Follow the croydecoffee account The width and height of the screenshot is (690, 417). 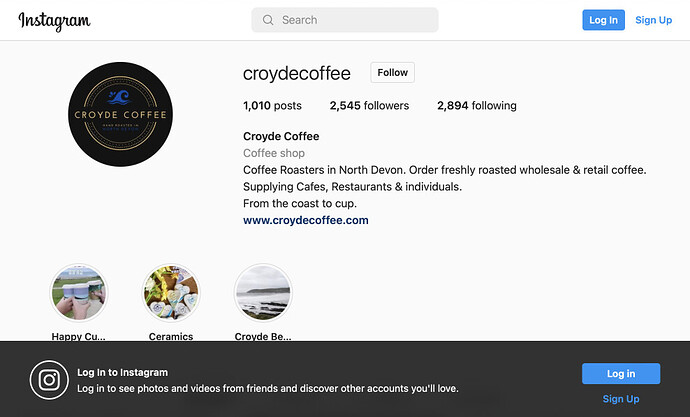(393, 73)
